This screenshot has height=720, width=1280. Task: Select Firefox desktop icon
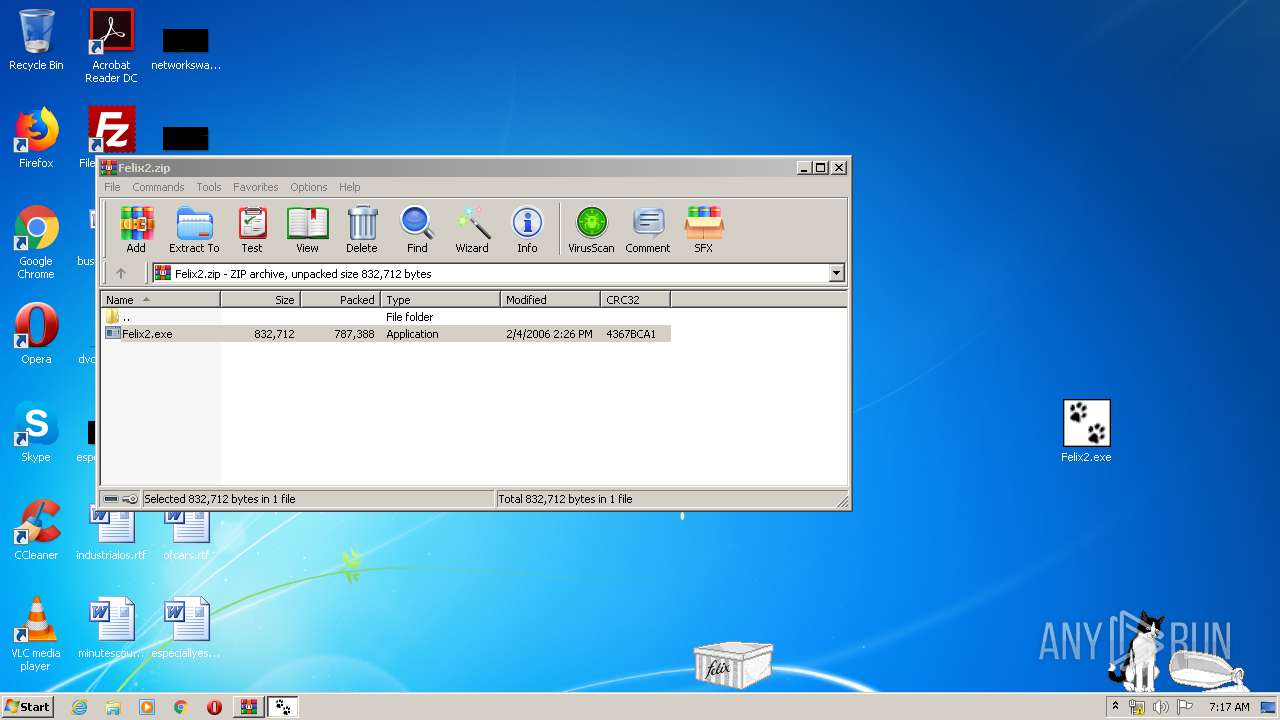click(36, 138)
